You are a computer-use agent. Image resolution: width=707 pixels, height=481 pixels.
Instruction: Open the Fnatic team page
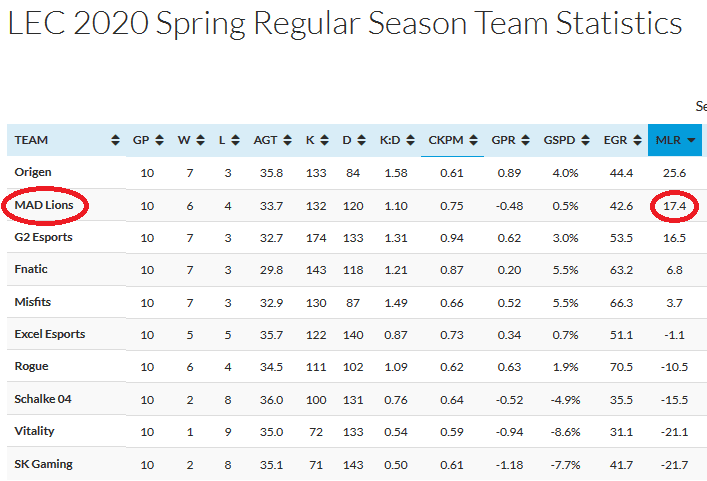pyautogui.click(x=31, y=269)
